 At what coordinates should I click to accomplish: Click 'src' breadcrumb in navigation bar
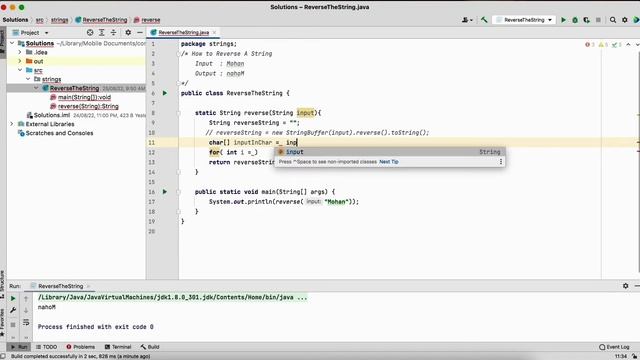40,20
